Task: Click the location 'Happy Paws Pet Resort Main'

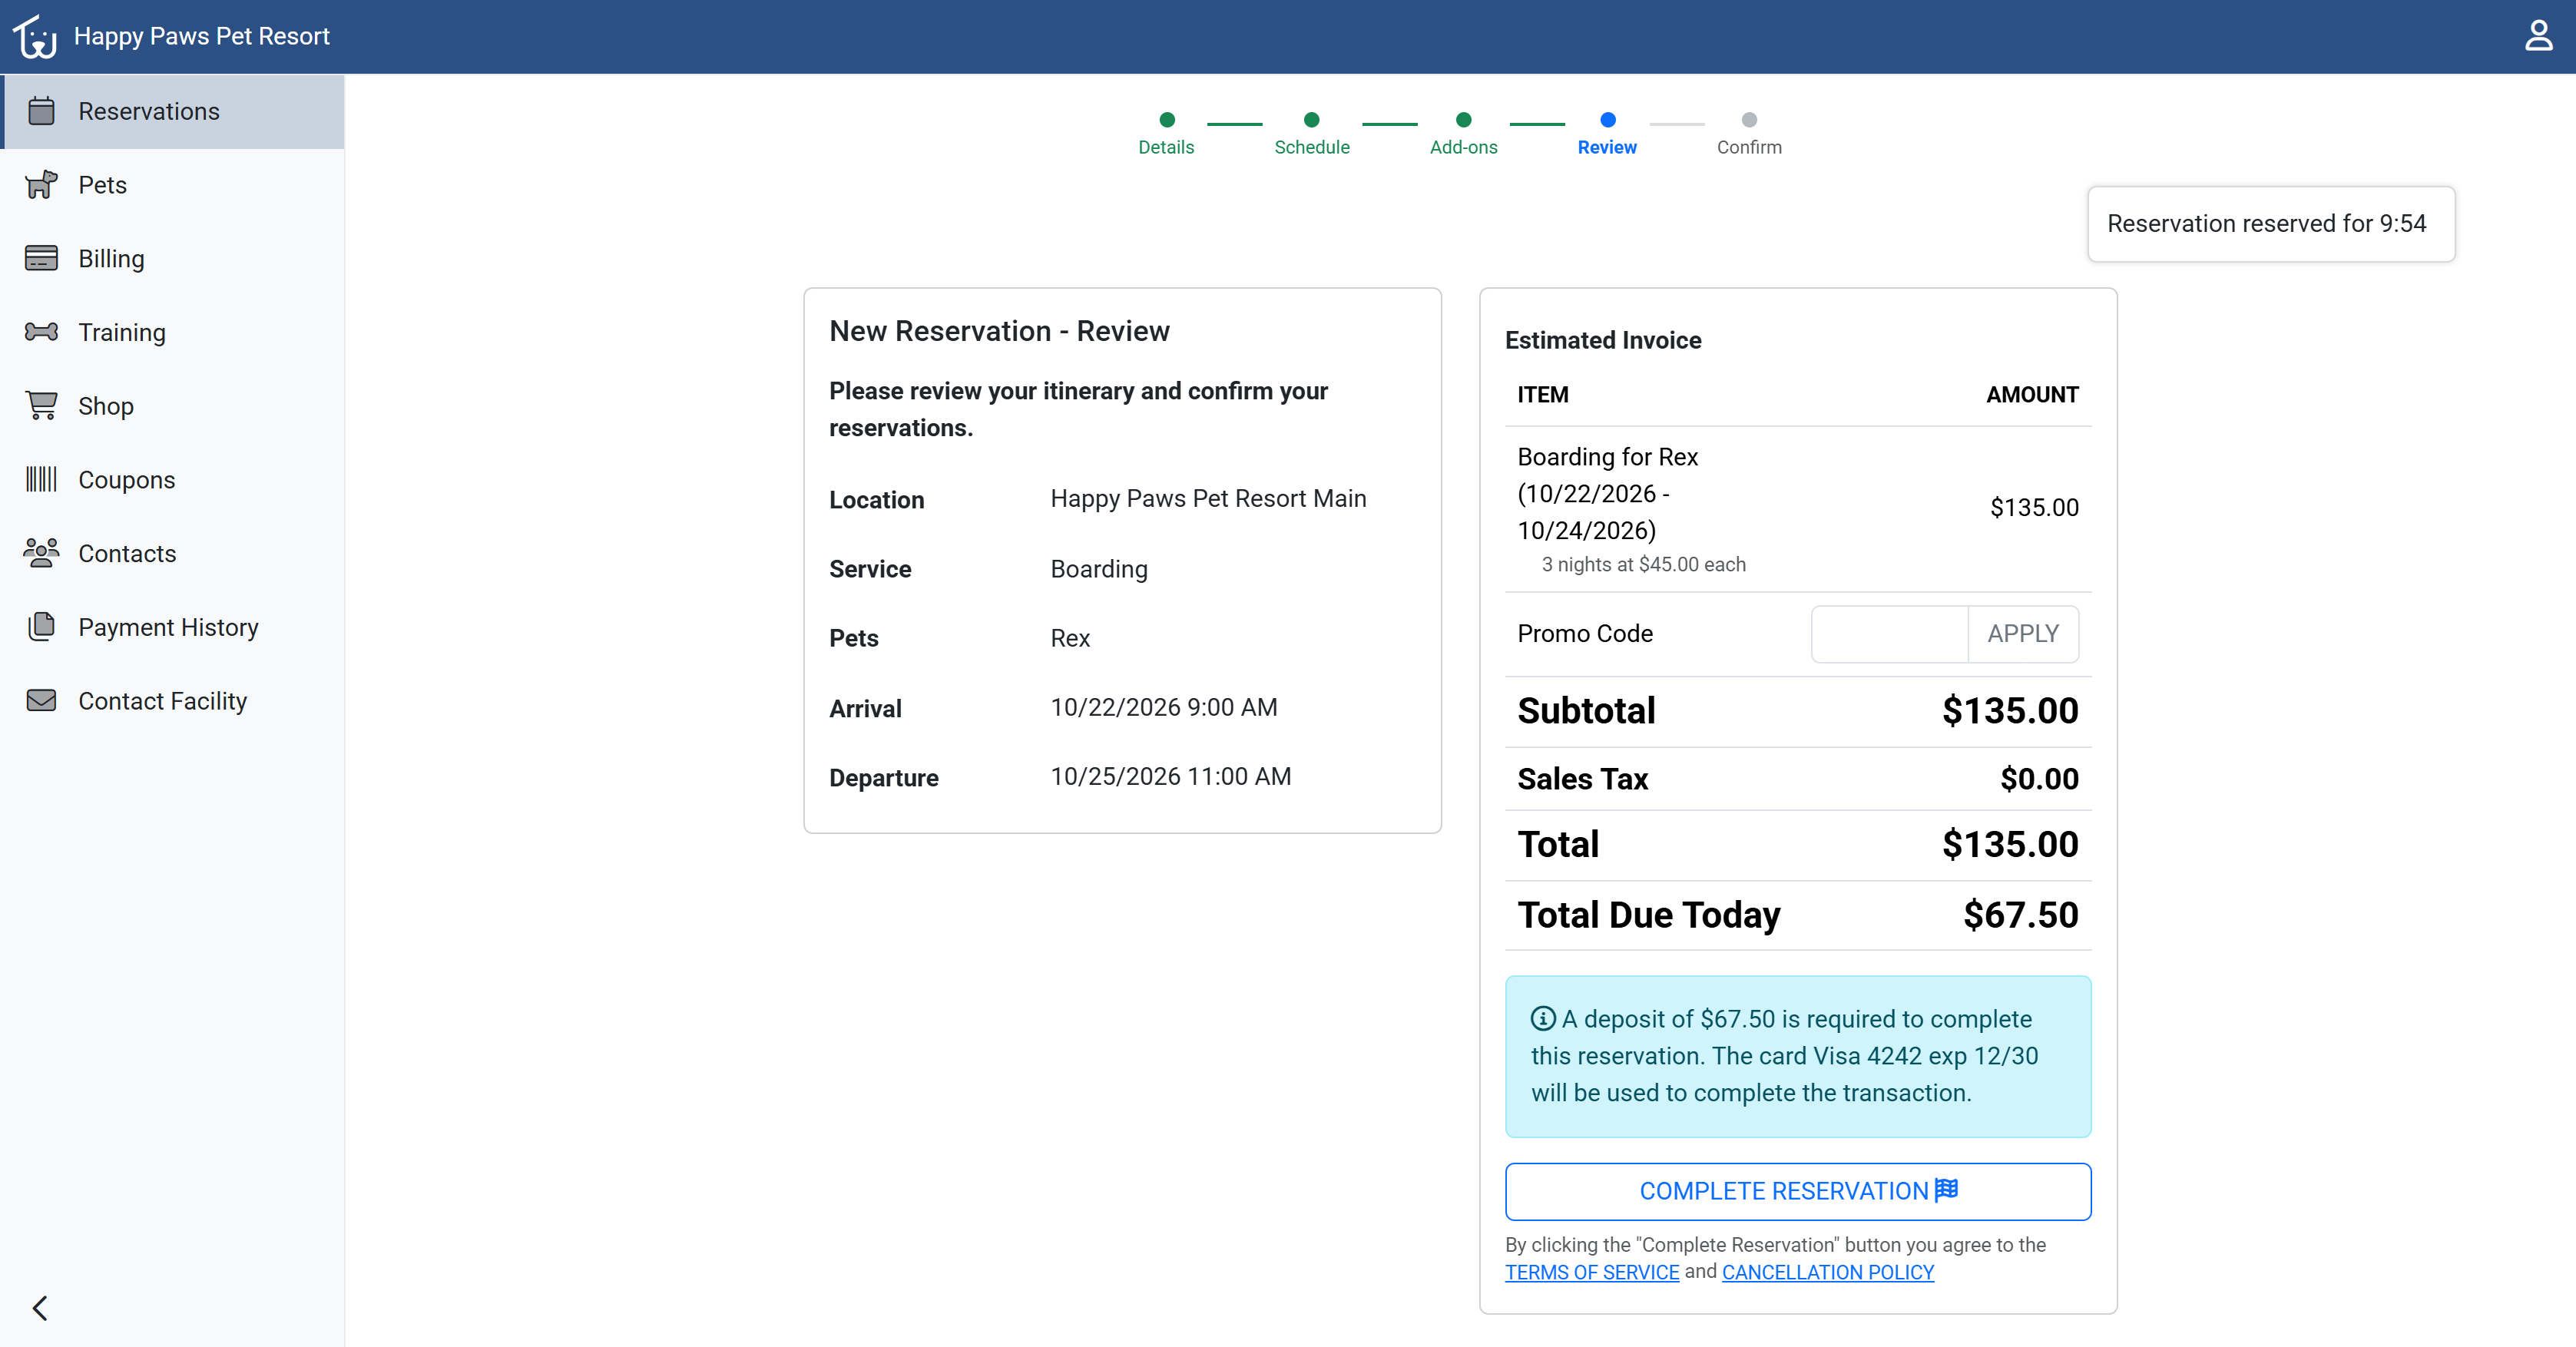Action: [x=1208, y=498]
